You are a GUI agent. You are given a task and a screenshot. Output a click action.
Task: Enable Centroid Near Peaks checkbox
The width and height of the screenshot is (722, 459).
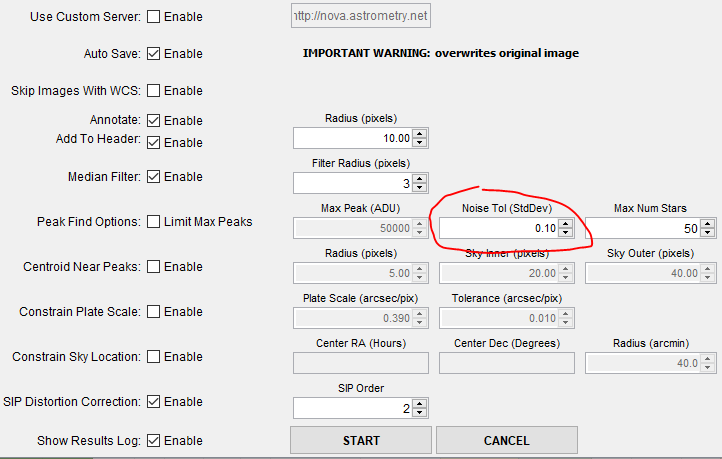tap(153, 267)
